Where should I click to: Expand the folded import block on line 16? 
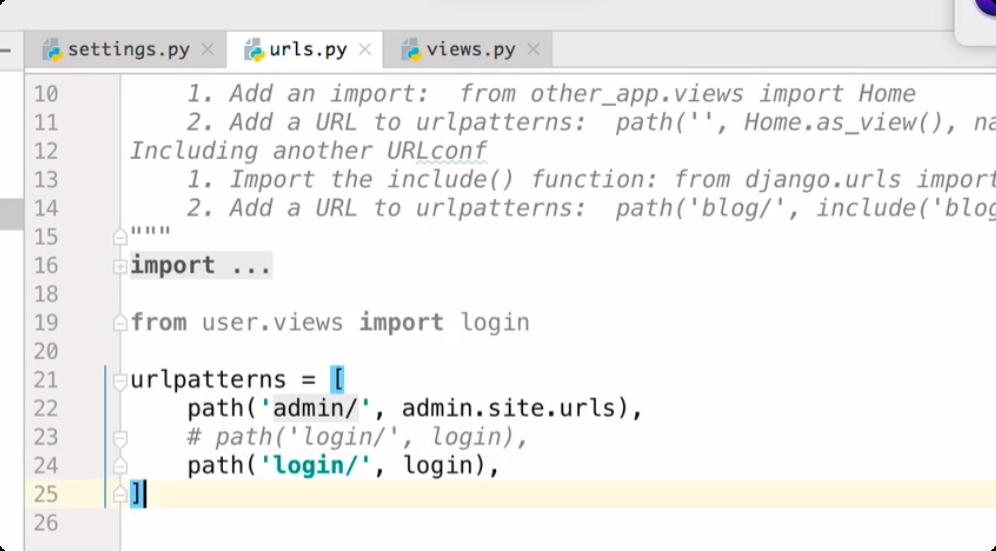(119, 266)
